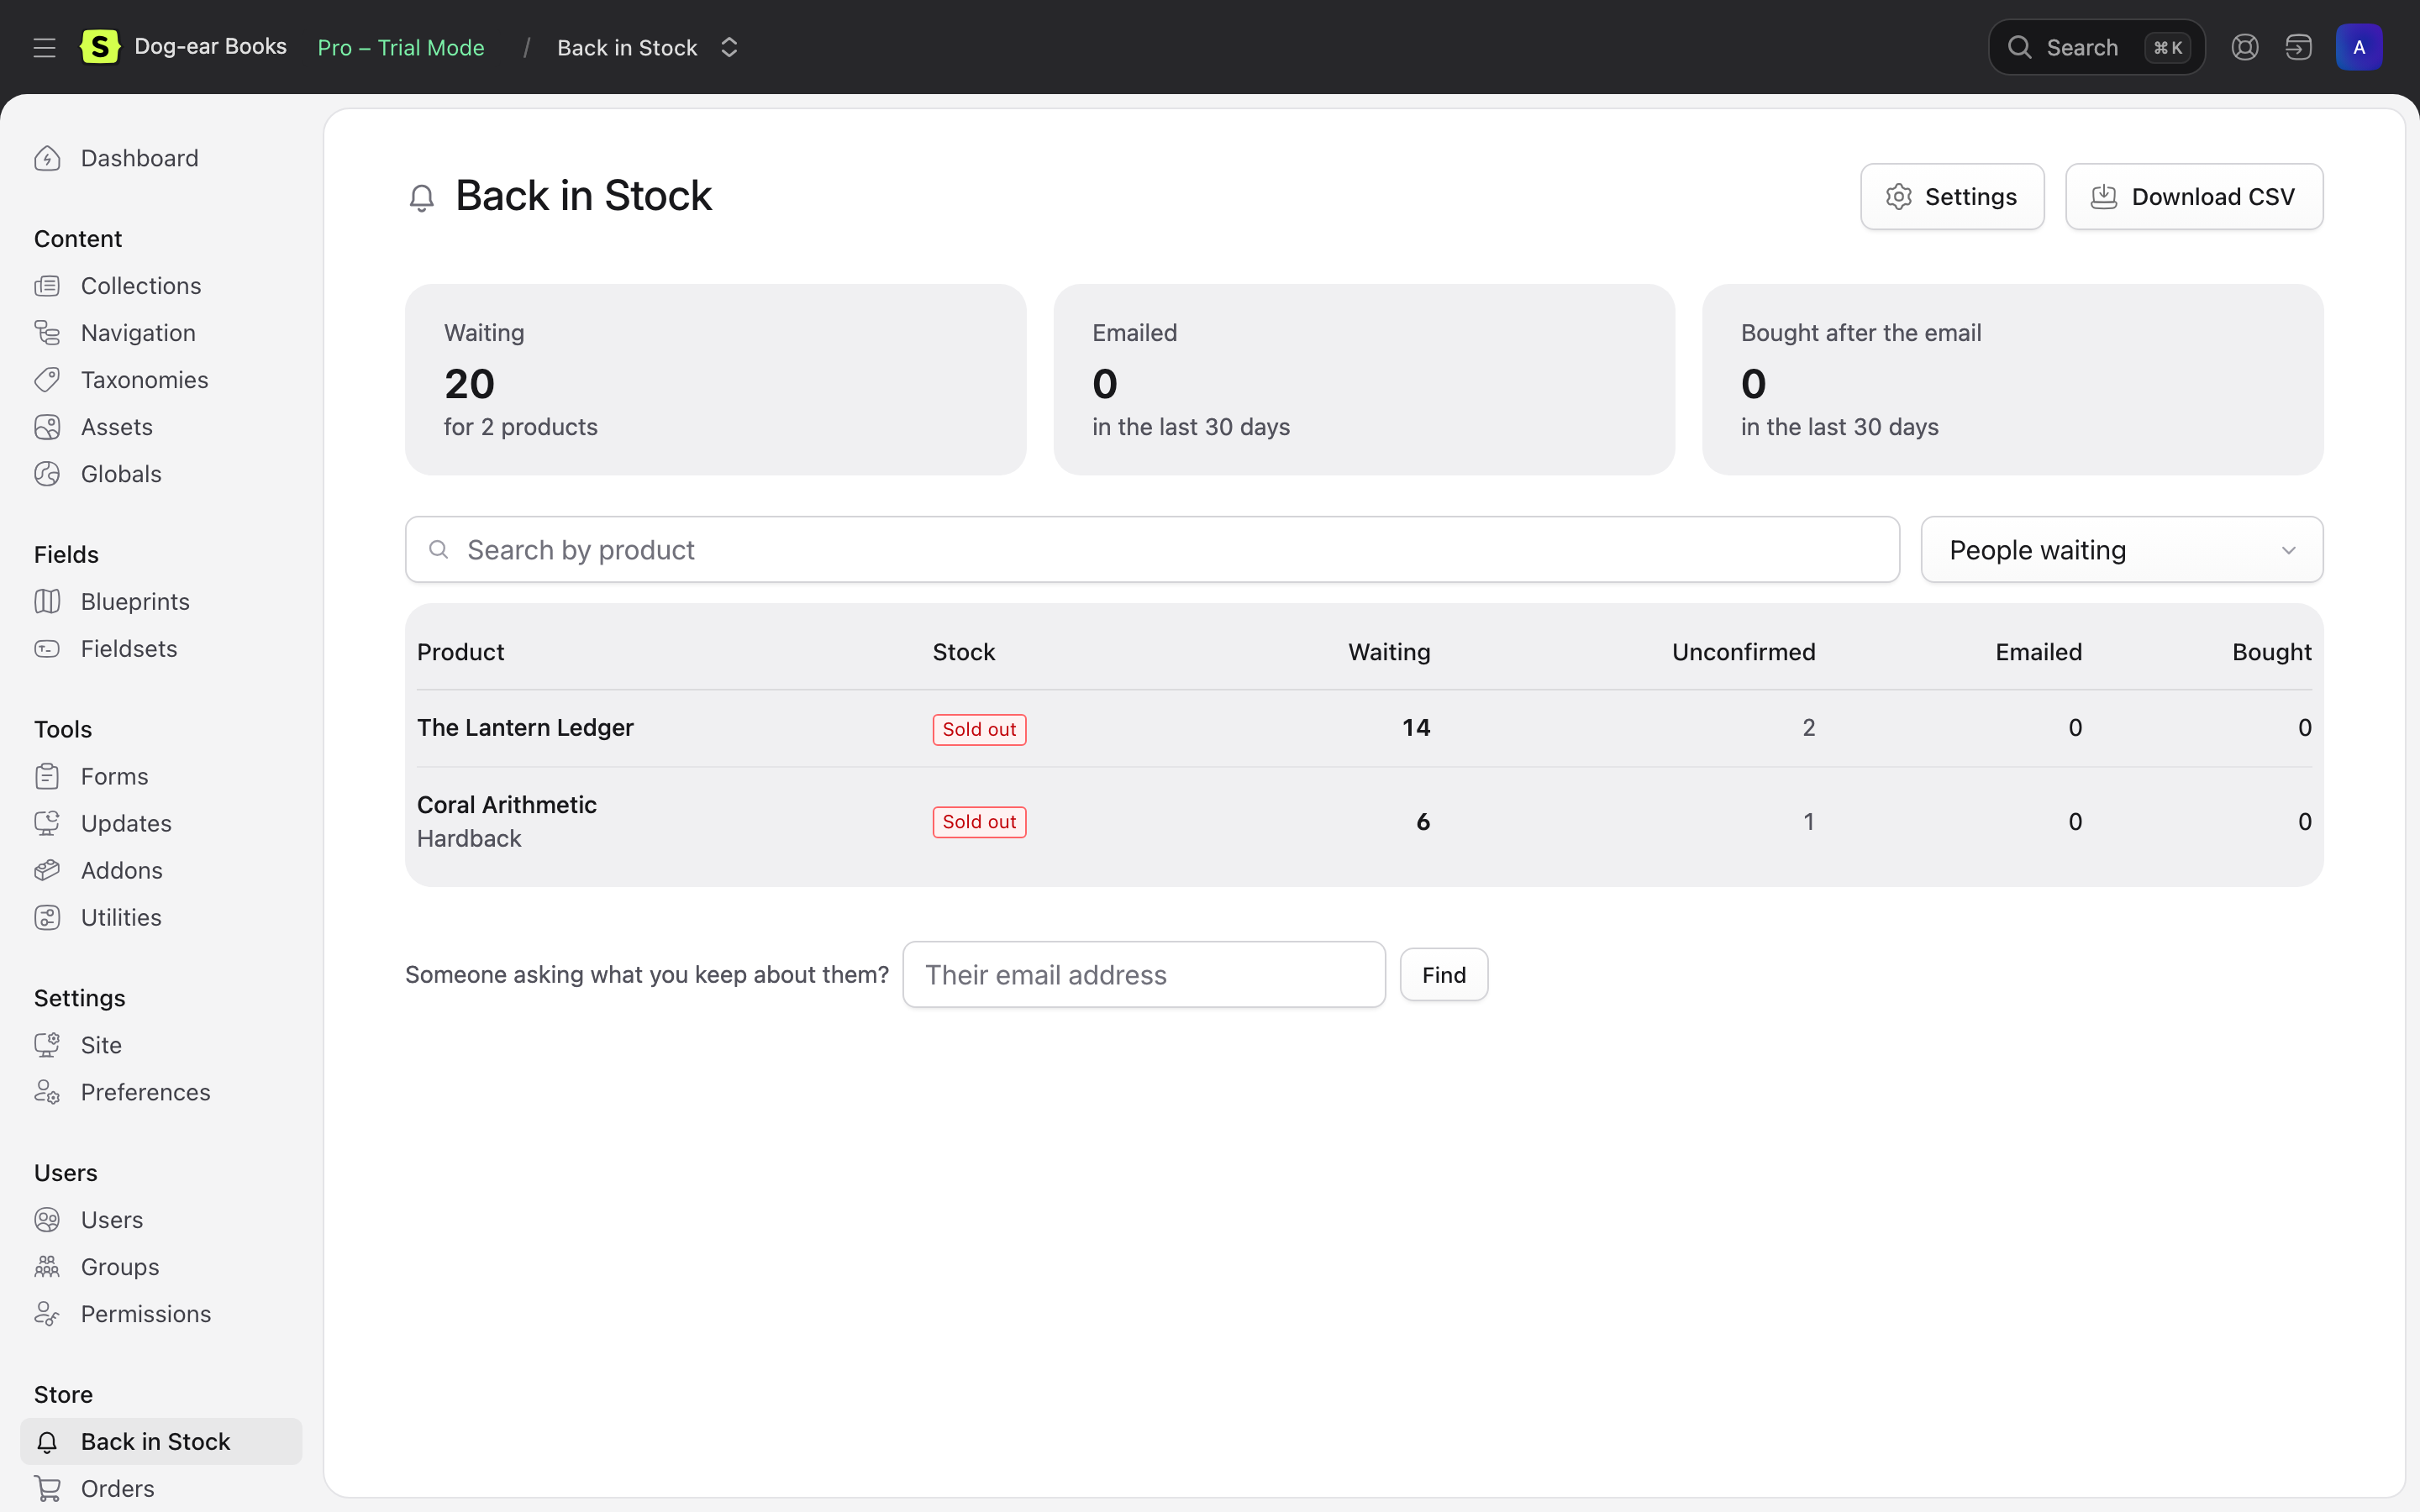Open the support lifebuoy icon
2420x1512 pixels.
(x=2245, y=47)
